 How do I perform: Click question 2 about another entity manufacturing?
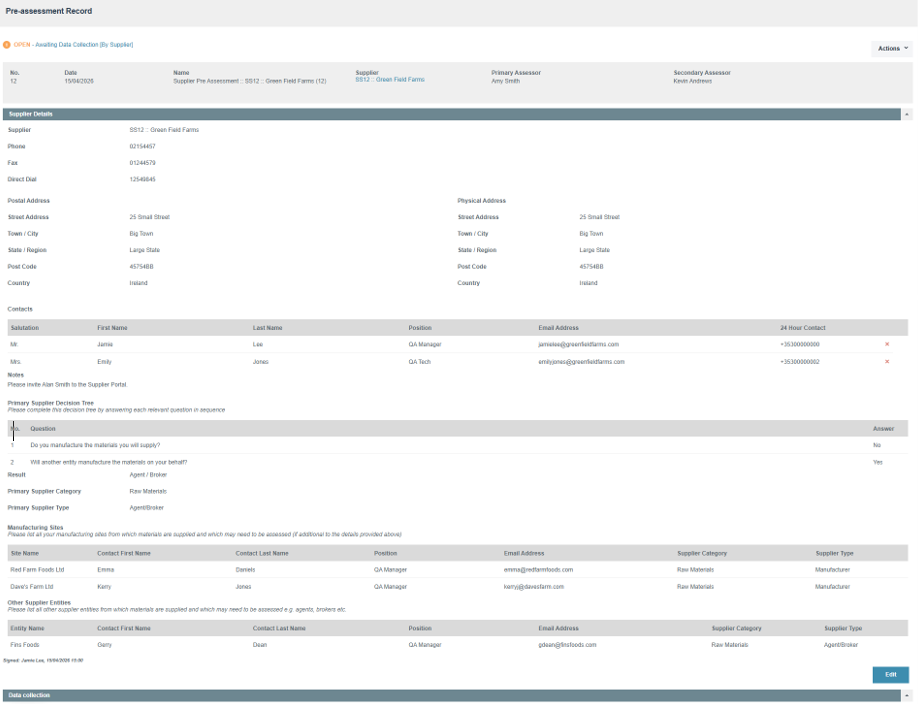pos(109,462)
